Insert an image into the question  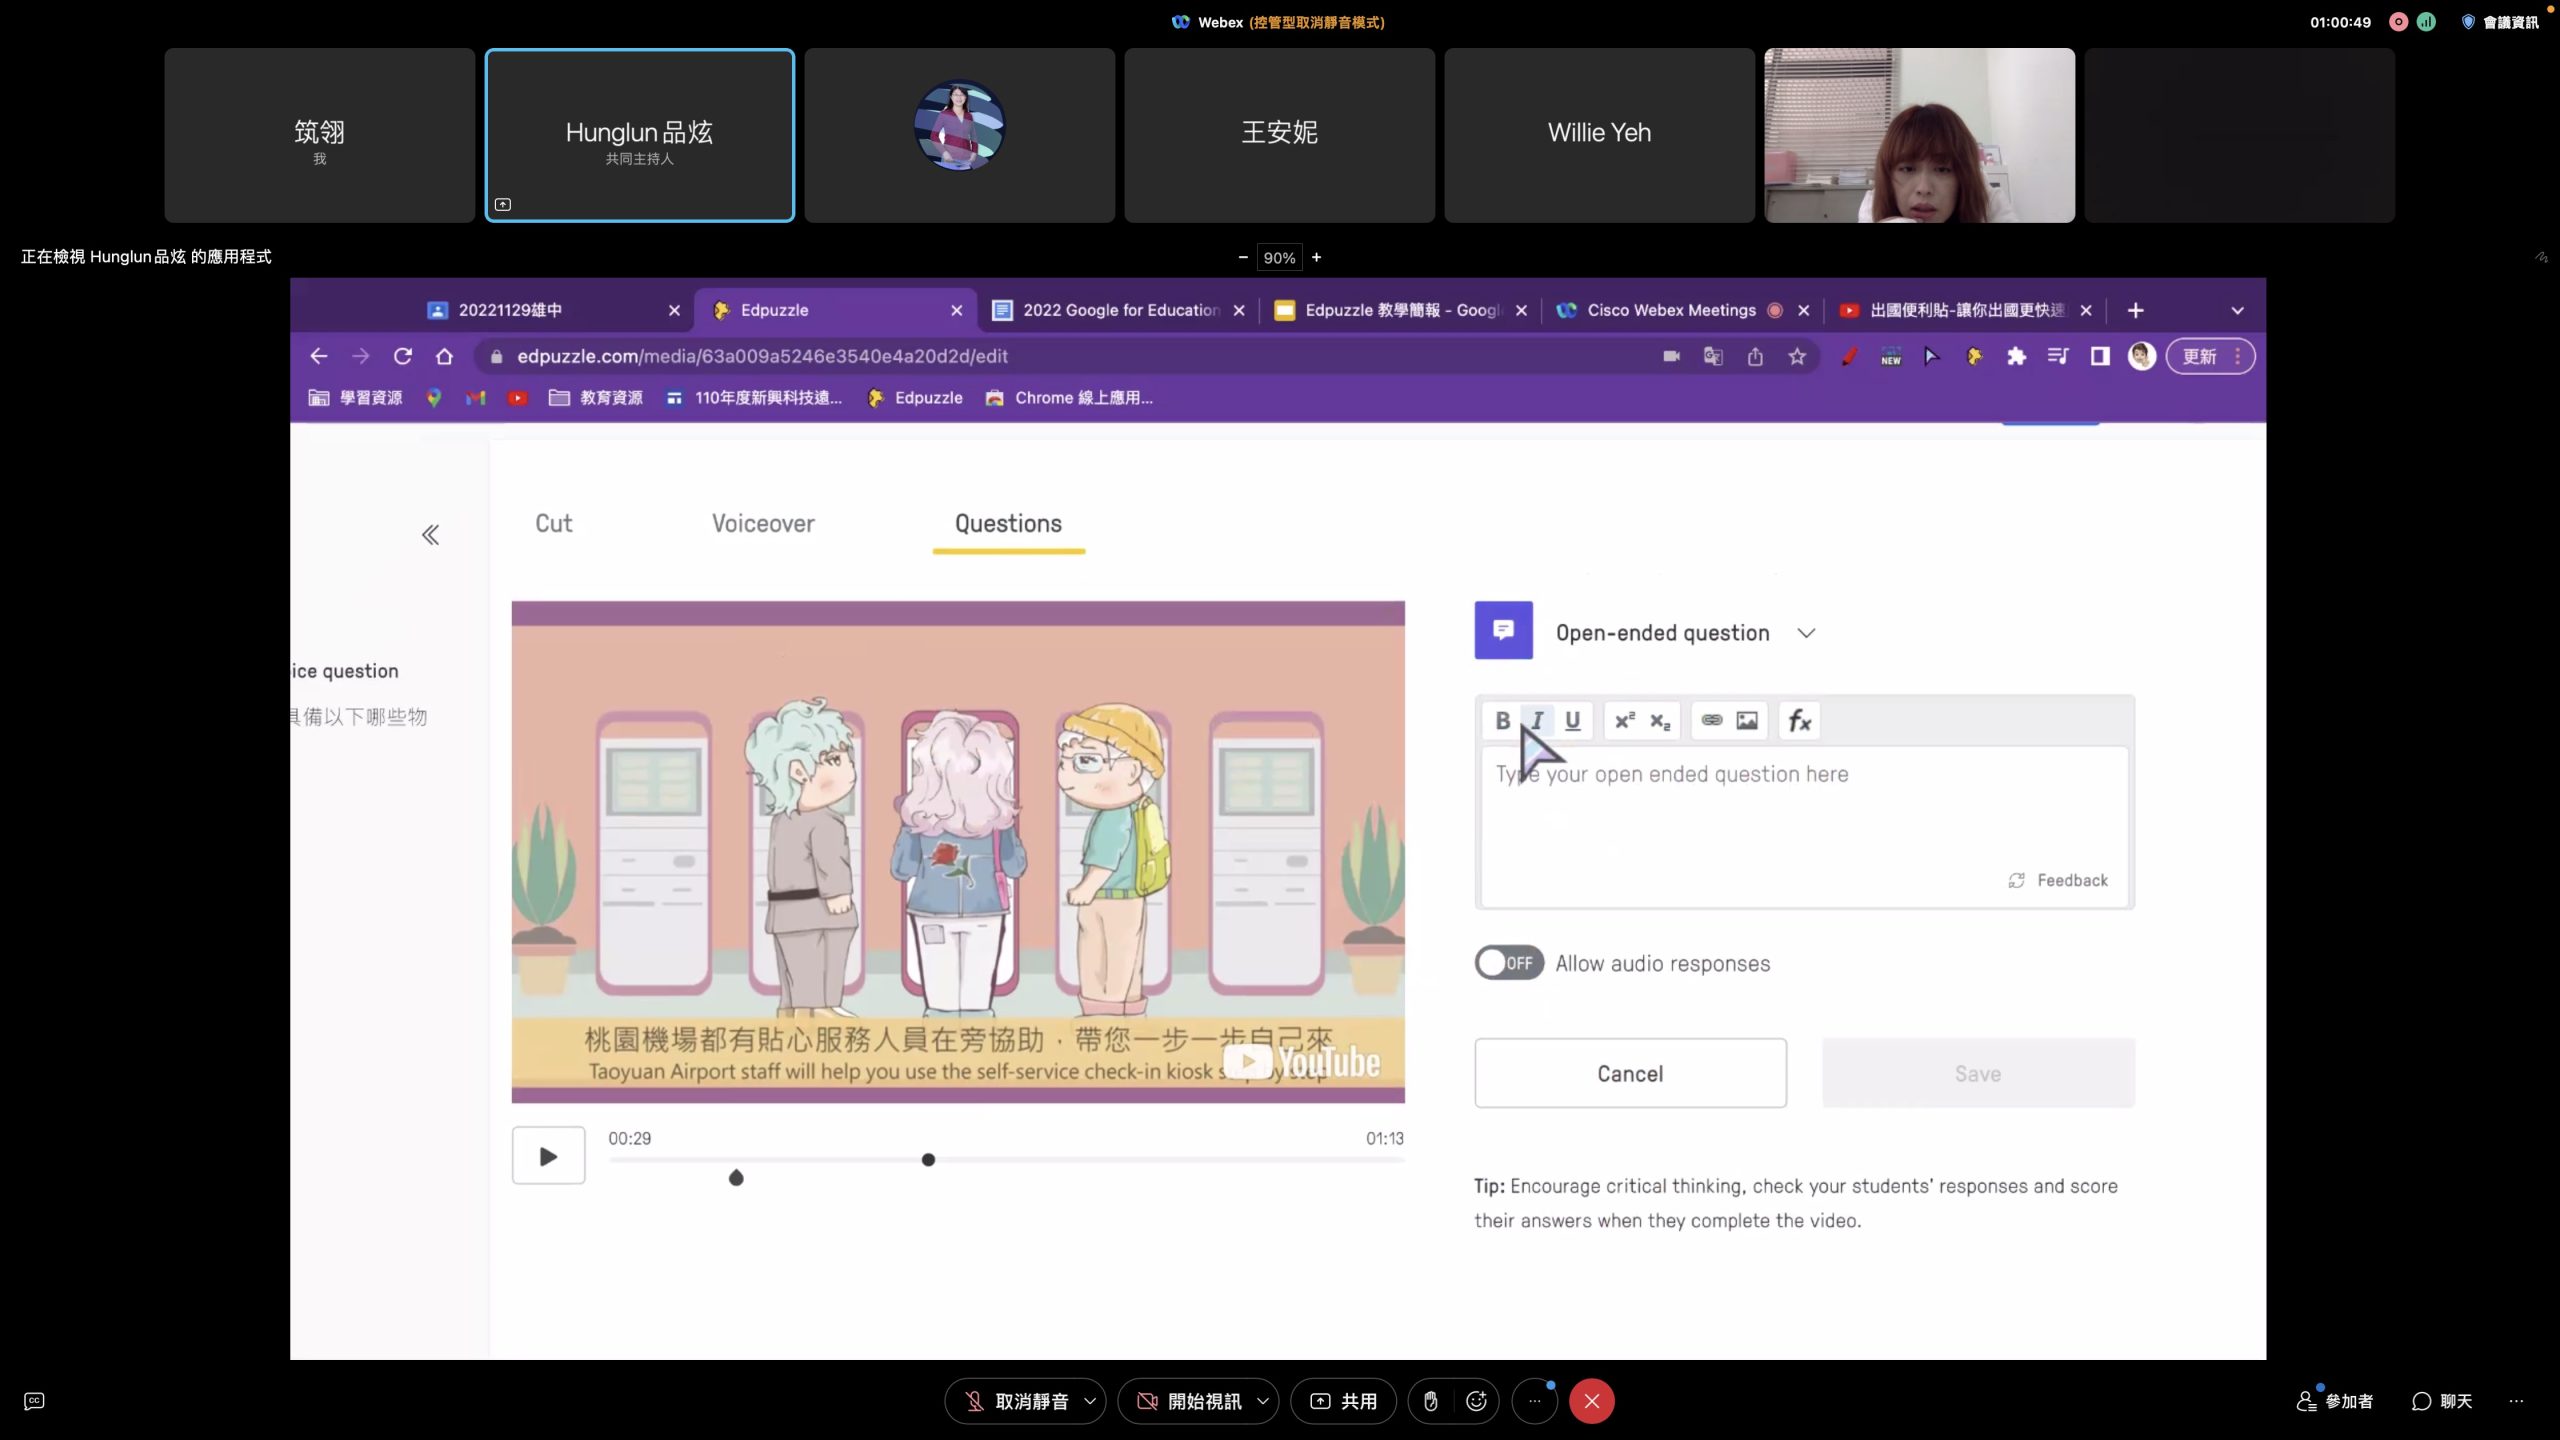(x=1747, y=720)
